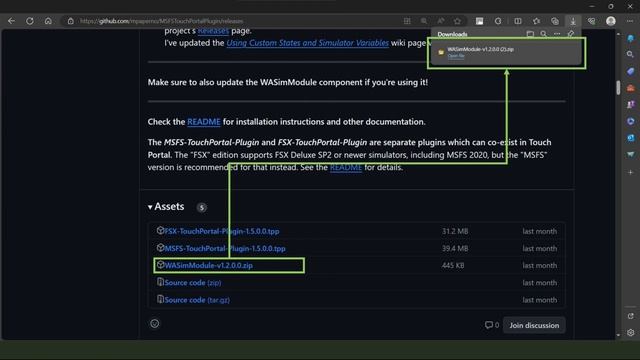Open the Releases link
640x360 pixels.
point(213,31)
